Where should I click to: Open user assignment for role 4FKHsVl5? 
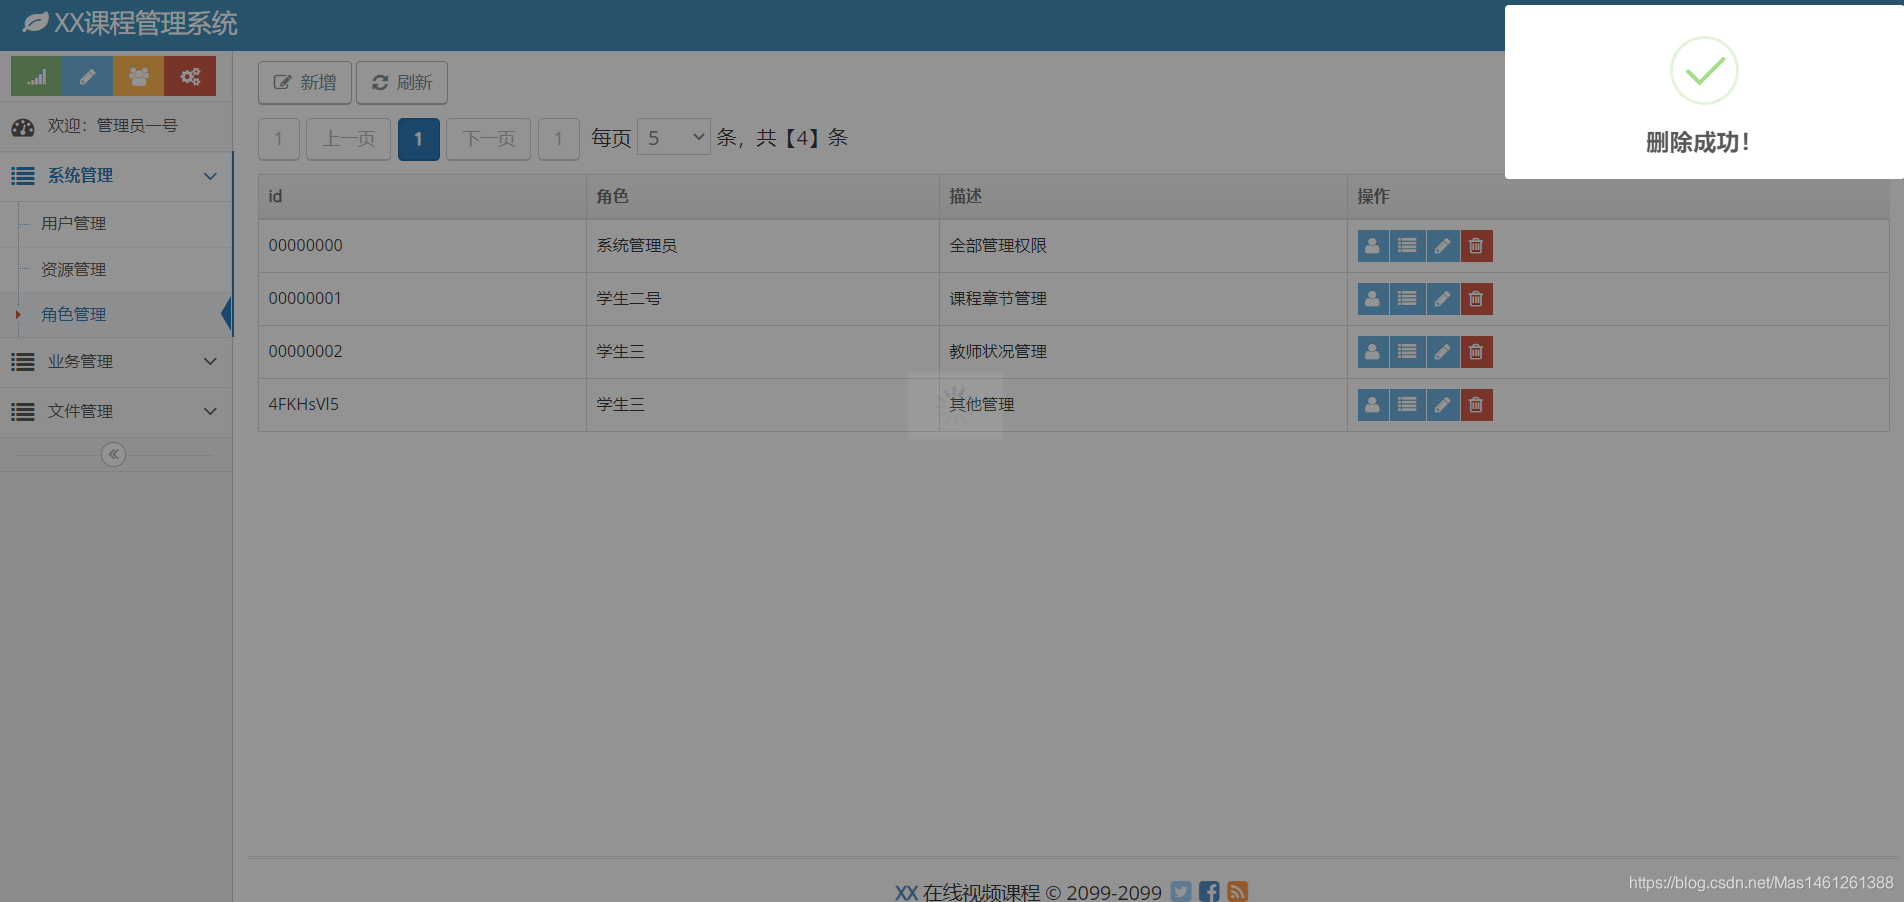coord(1373,405)
